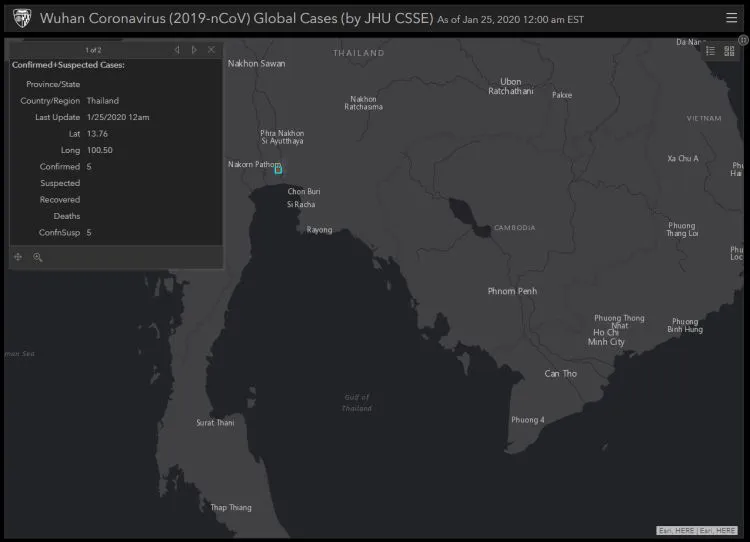Viewport: 750px width, 542px height.
Task: Zoom to feature with magnifier icon
Action: [x=38, y=257]
